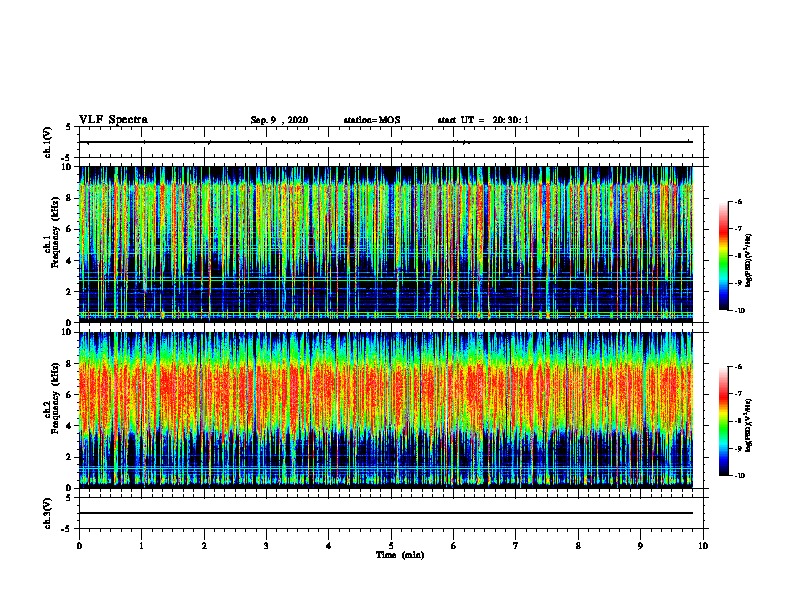Screen dimensions: 792x612
Task: Click the ch.1 voltage waveform trace
Action: point(386,142)
